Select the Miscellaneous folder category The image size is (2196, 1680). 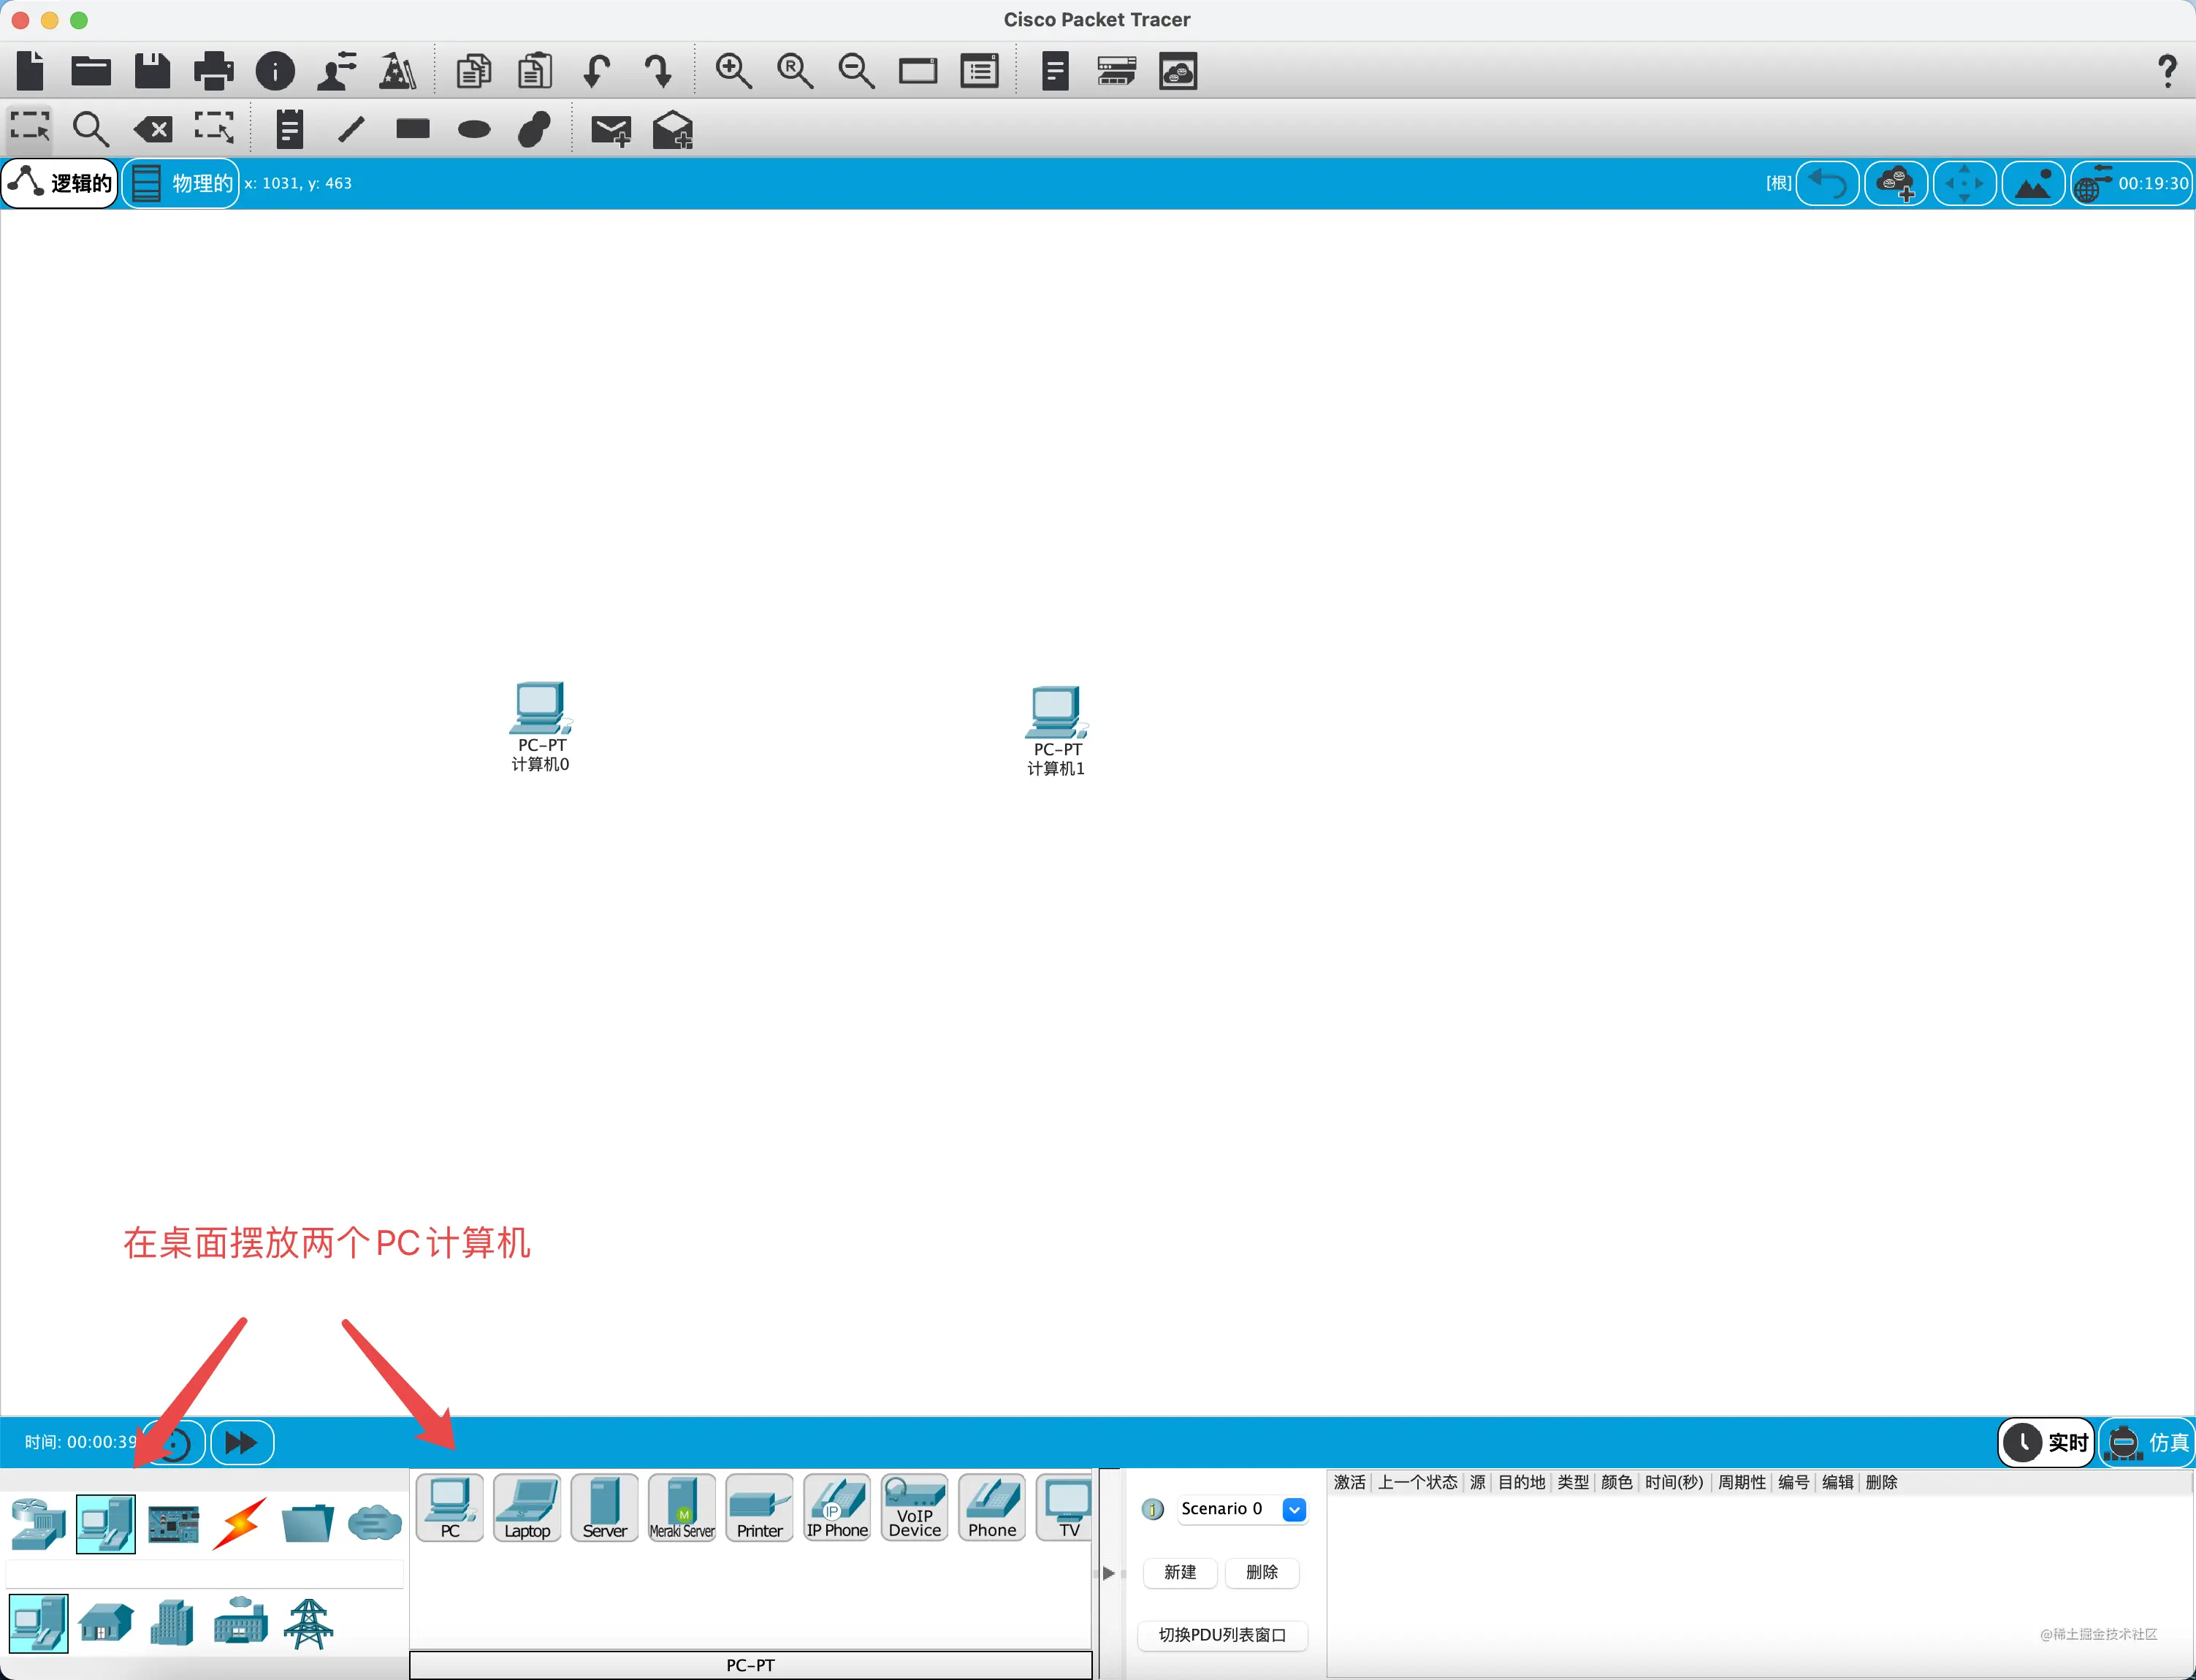coord(307,1523)
